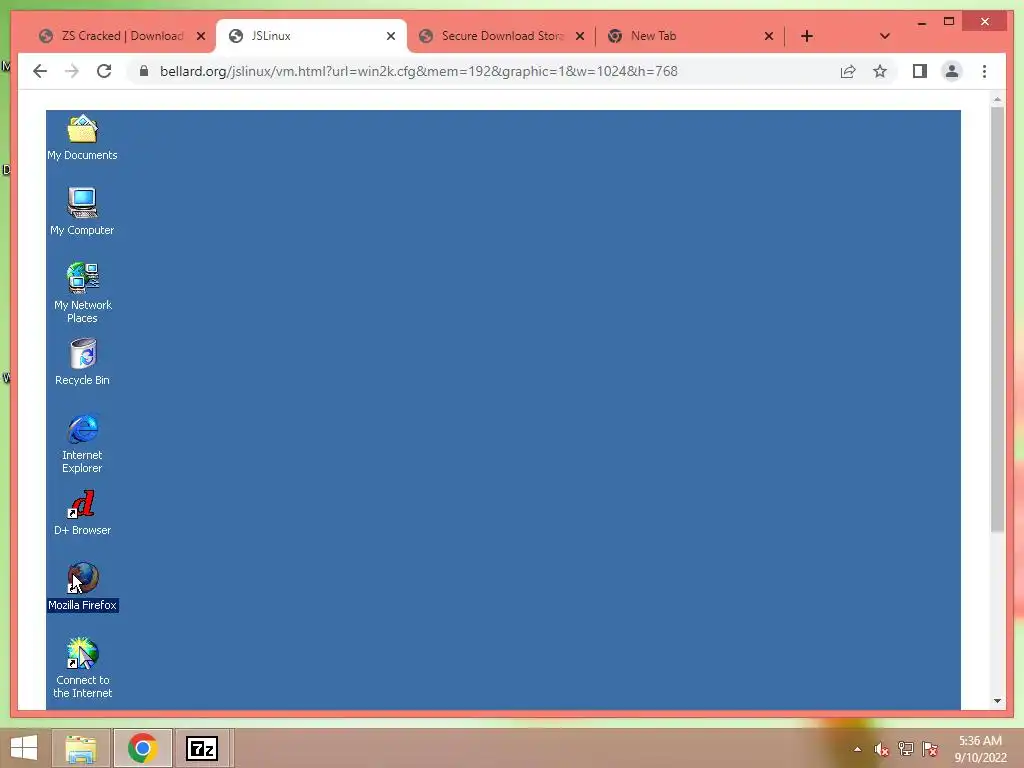Click the Chrome taskbar icon
The height and width of the screenshot is (768, 1024).
pyautogui.click(x=143, y=748)
